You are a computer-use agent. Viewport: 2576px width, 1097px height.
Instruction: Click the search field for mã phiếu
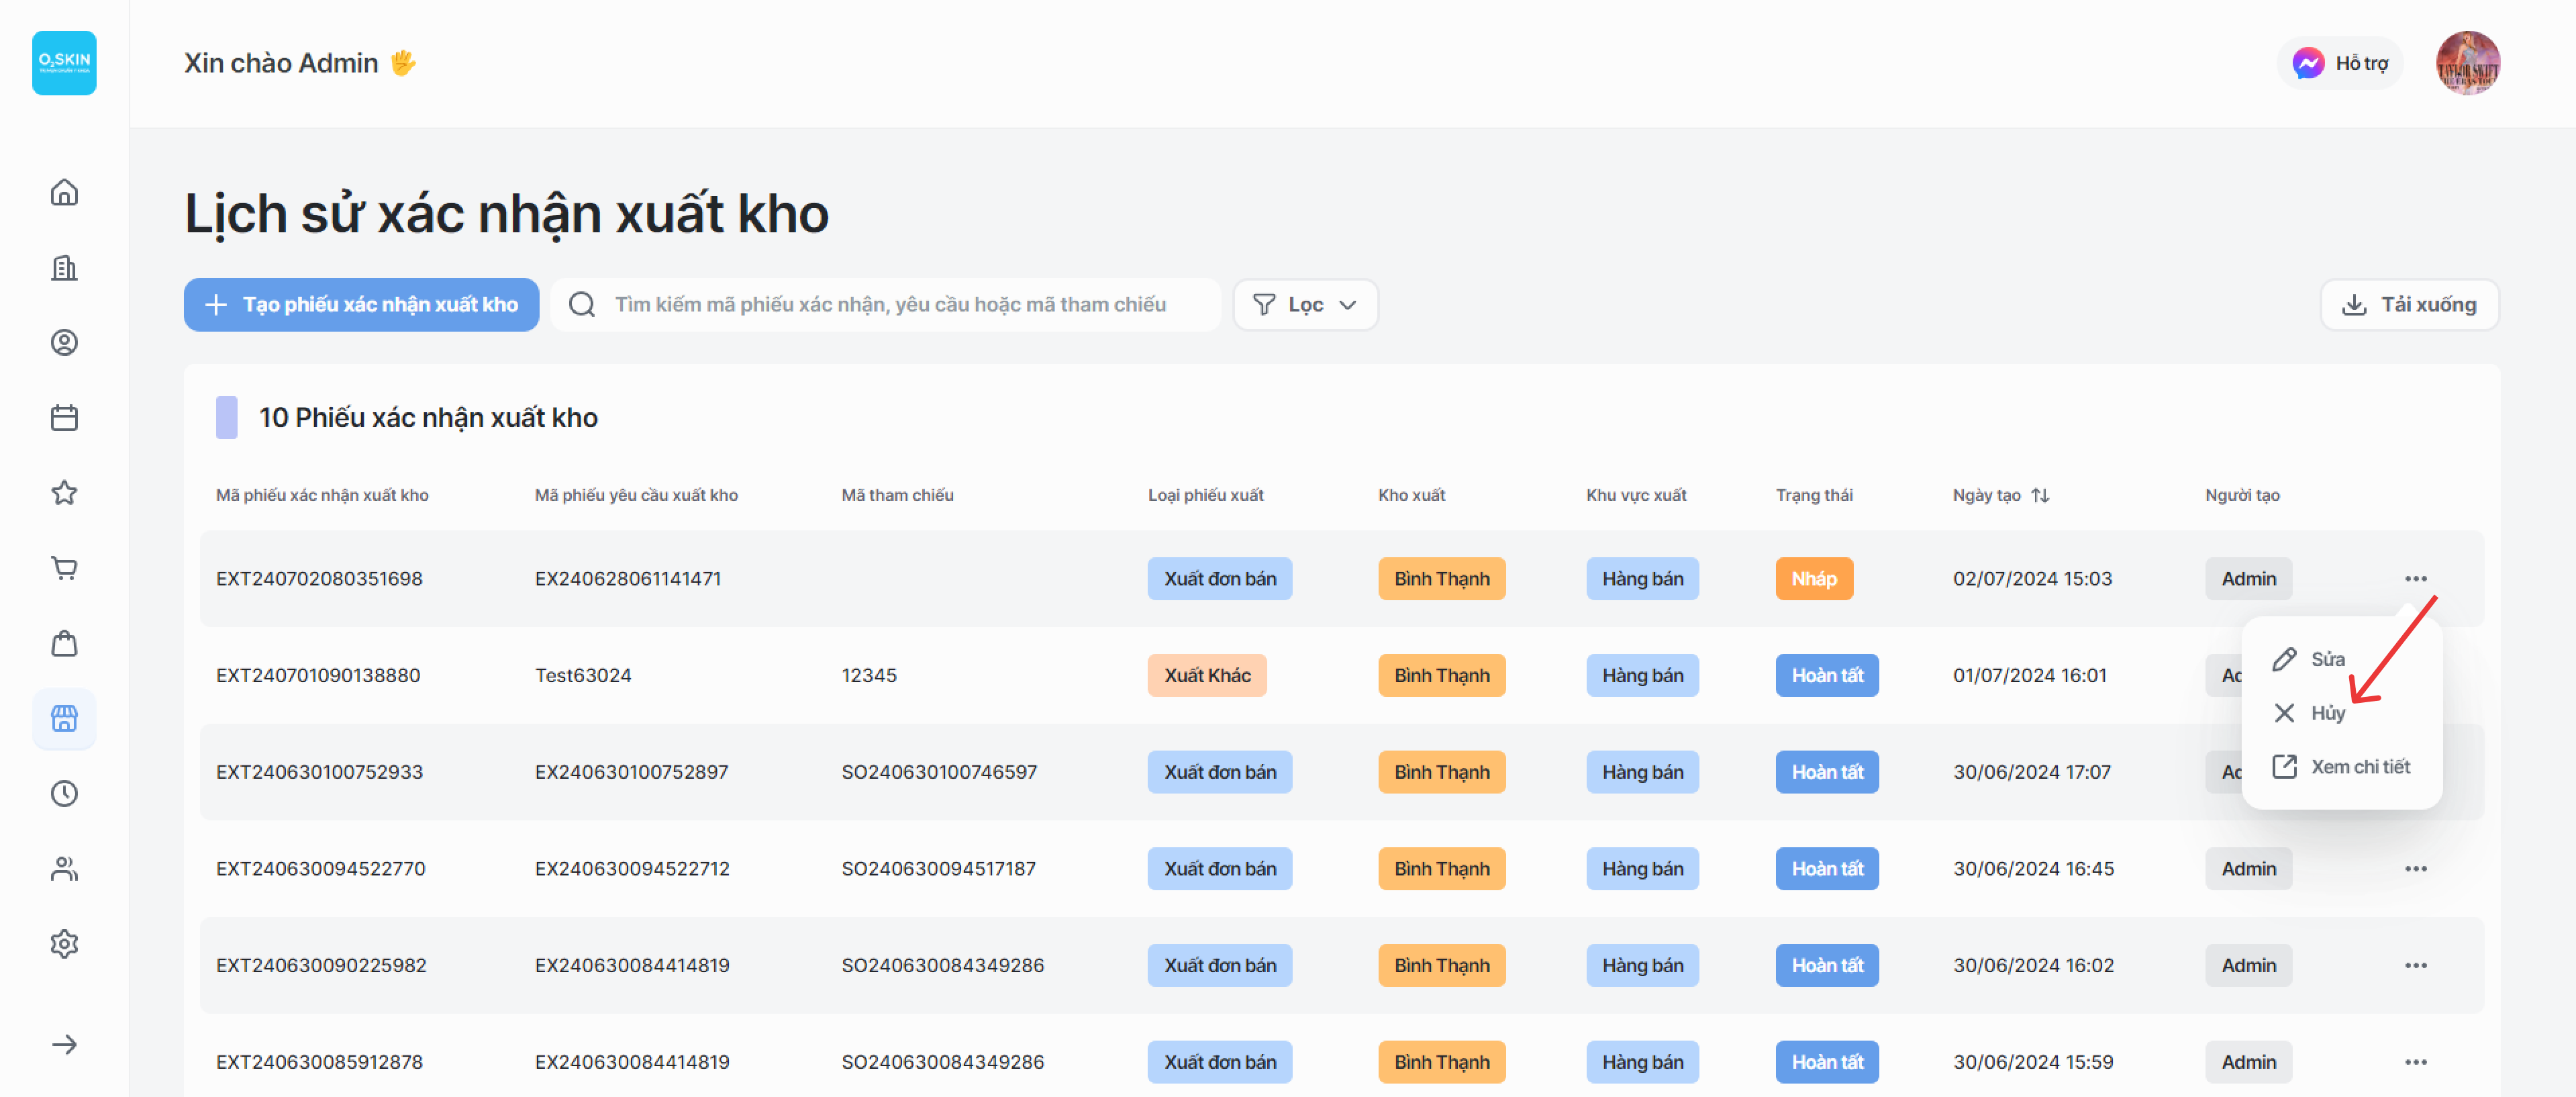(890, 304)
